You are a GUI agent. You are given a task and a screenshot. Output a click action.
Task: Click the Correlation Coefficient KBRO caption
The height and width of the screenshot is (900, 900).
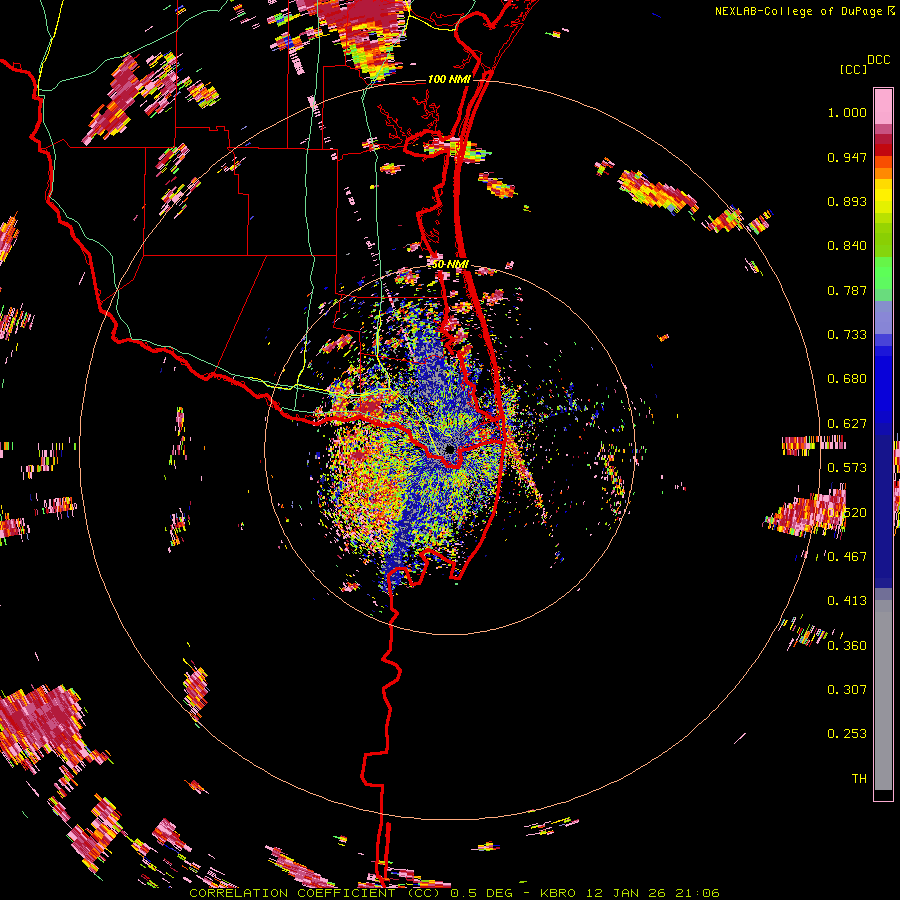[x=454, y=893]
